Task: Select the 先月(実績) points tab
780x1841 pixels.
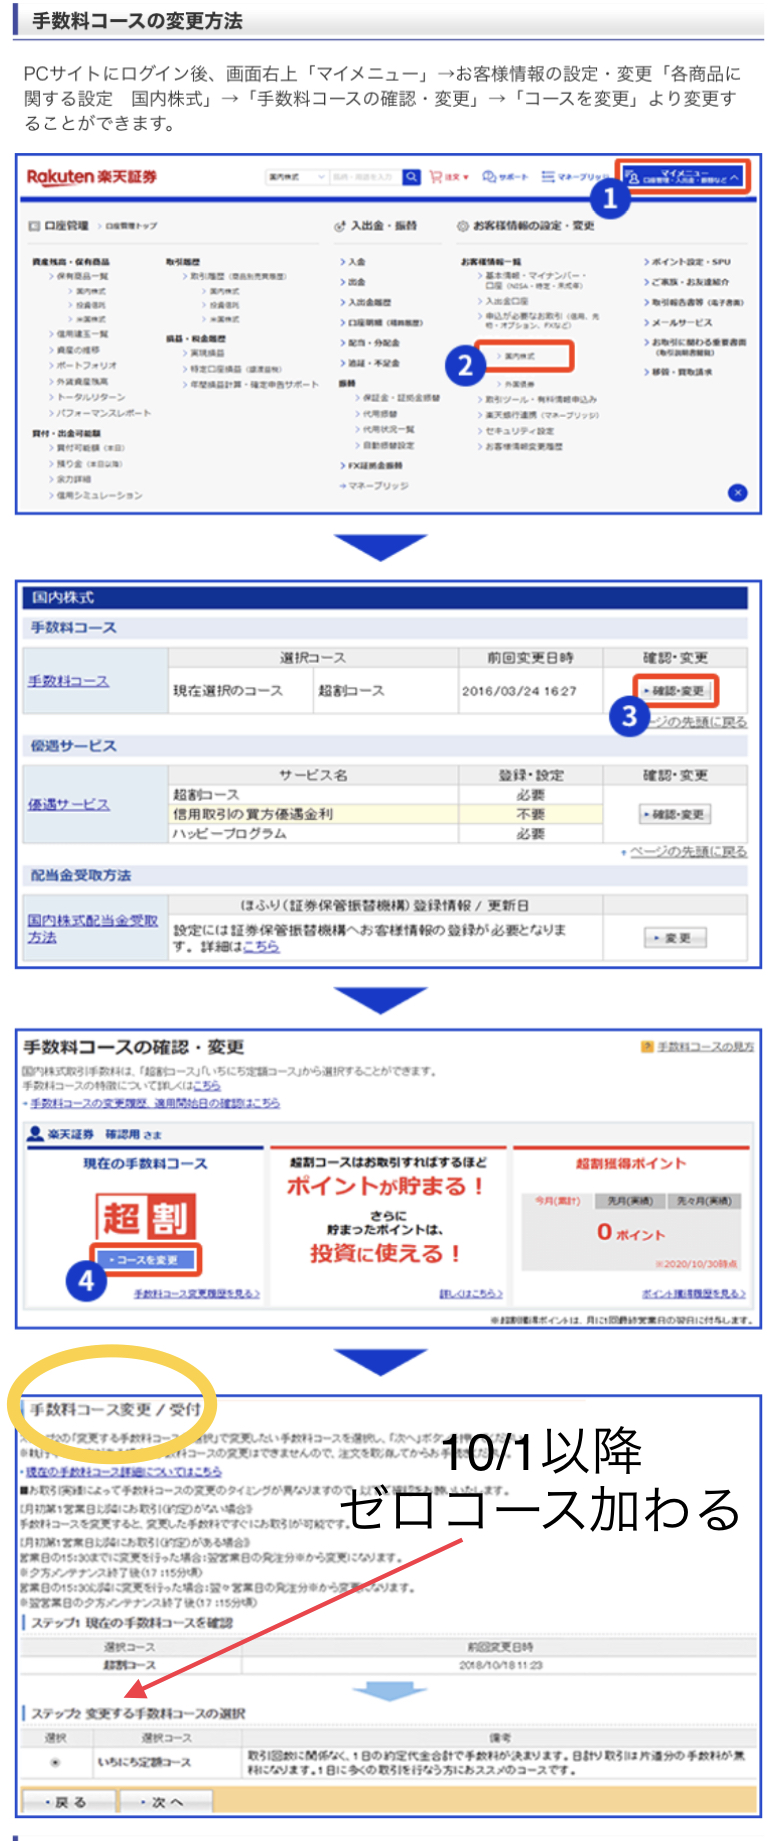Action: [630, 1201]
